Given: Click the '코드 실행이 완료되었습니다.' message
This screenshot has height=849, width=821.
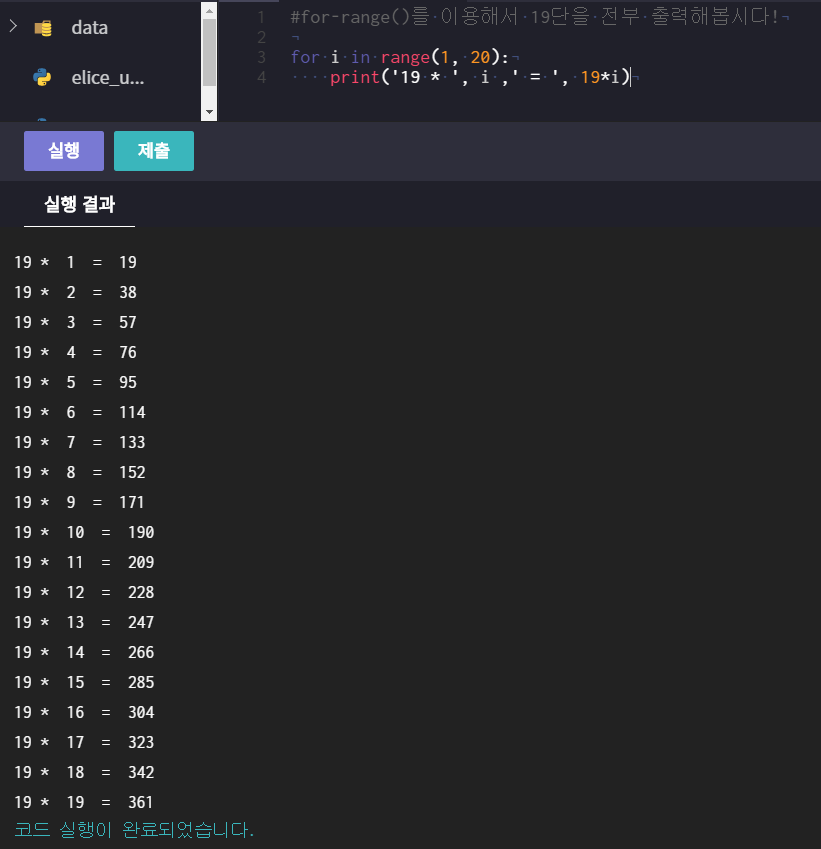Looking at the screenshot, I should pos(134,830).
